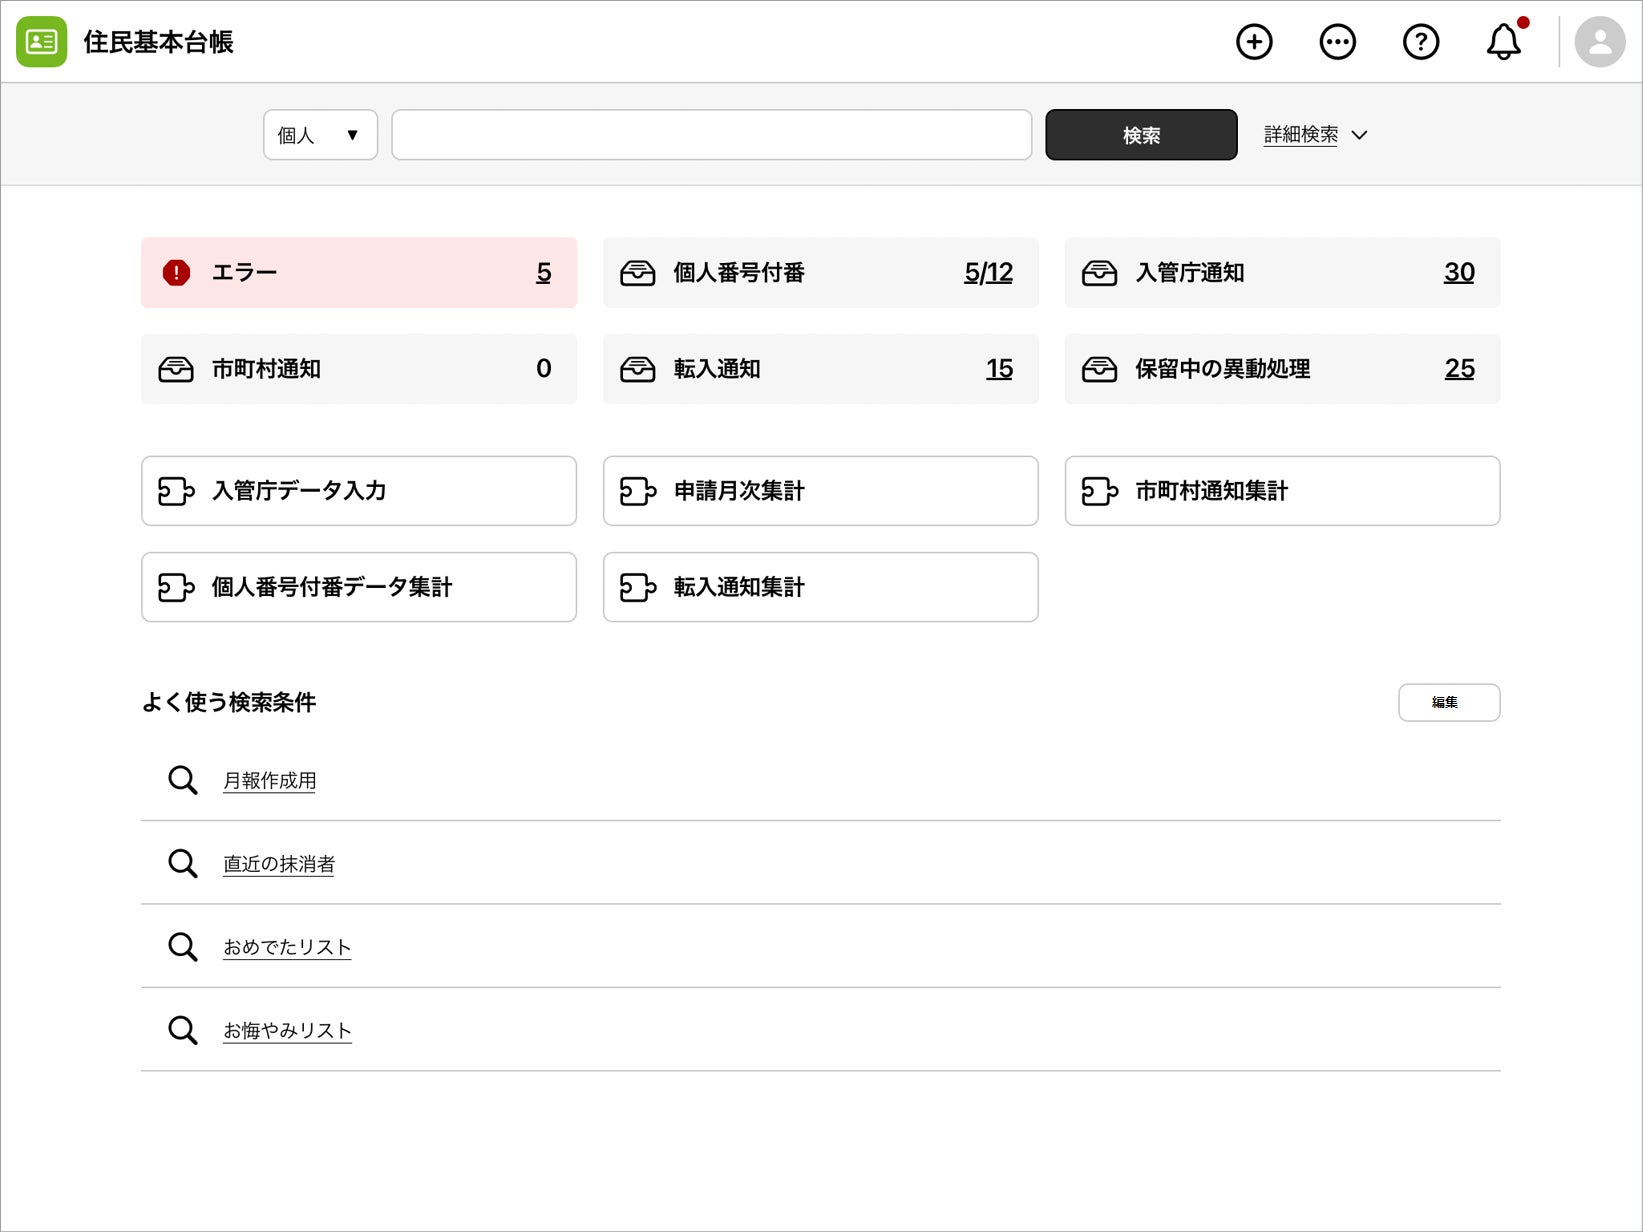Open the 直近の抹消者 saved search link
The width and height of the screenshot is (1643, 1232).
(x=279, y=864)
